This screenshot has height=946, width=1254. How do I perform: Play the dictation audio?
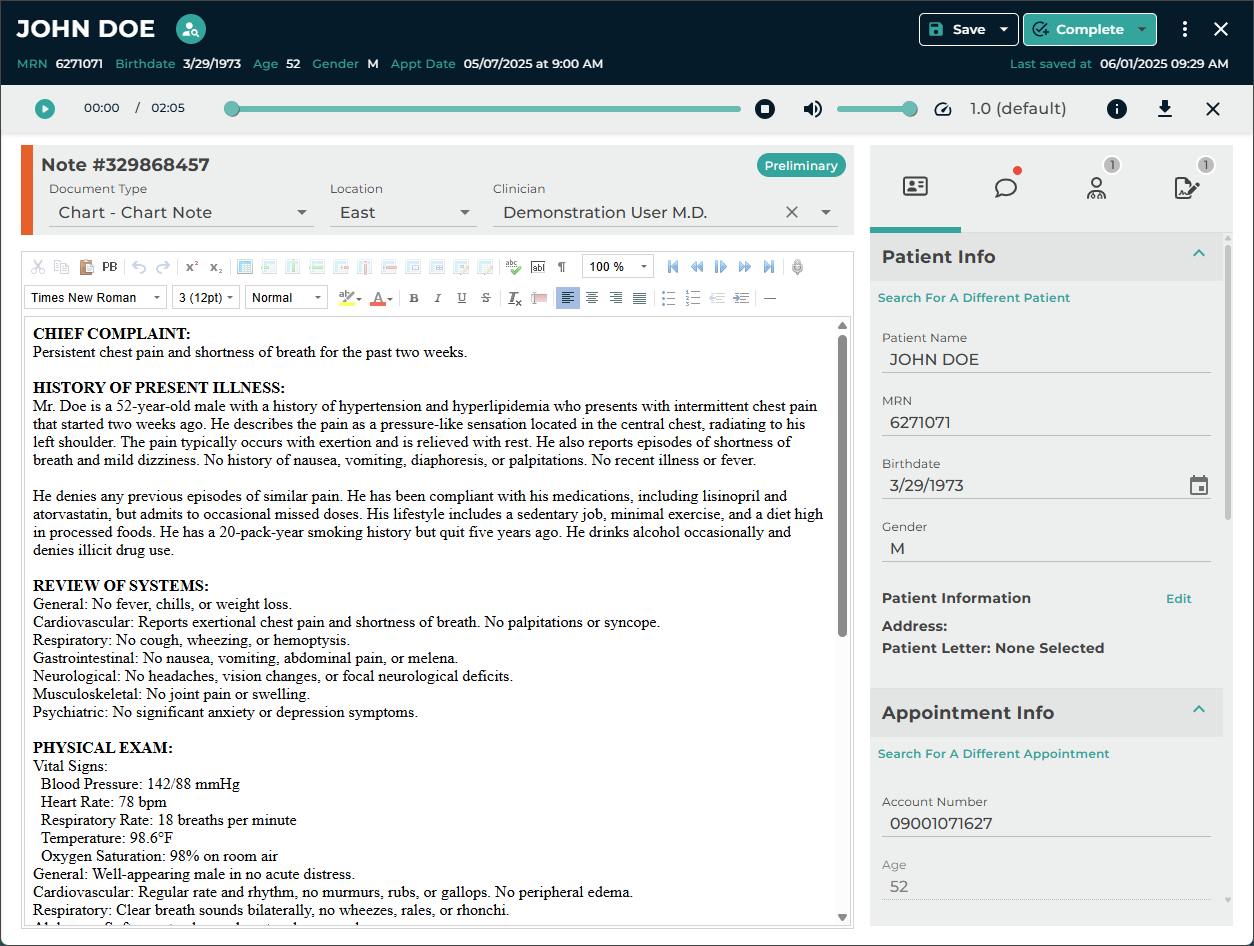point(45,109)
